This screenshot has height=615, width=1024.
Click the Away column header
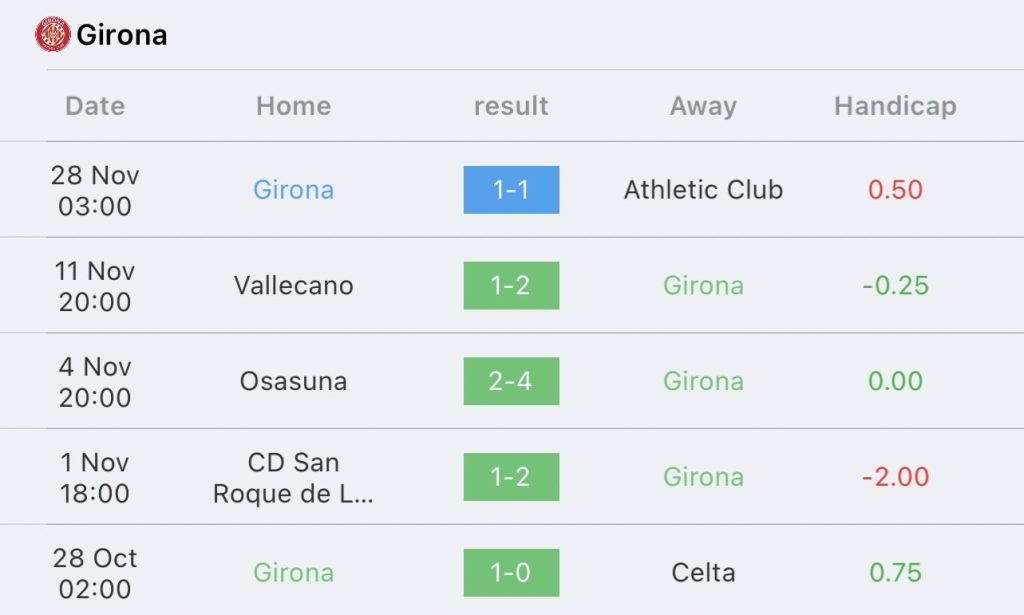pyautogui.click(x=703, y=106)
